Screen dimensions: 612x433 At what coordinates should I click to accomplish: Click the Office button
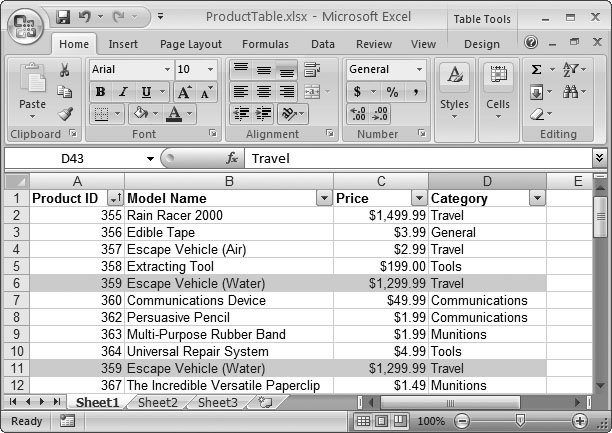click(25, 24)
